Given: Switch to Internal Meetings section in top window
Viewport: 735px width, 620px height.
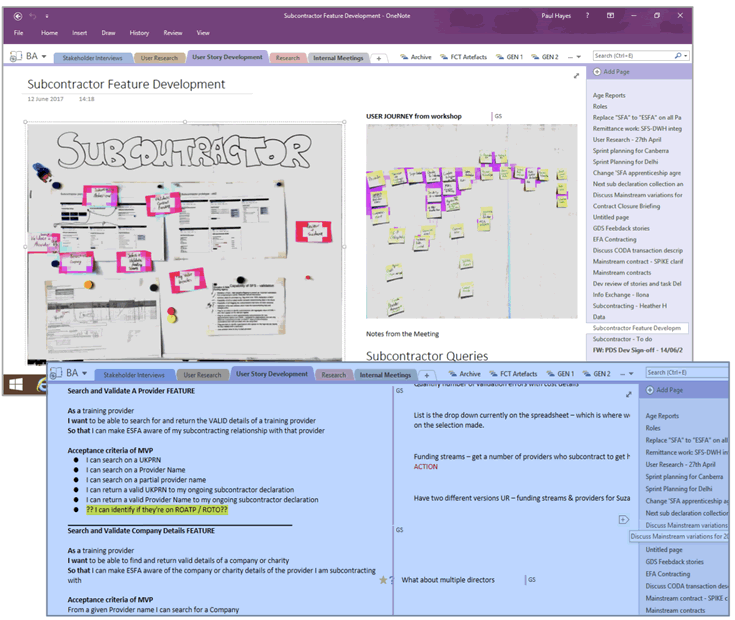Looking at the screenshot, I should pos(337,58).
